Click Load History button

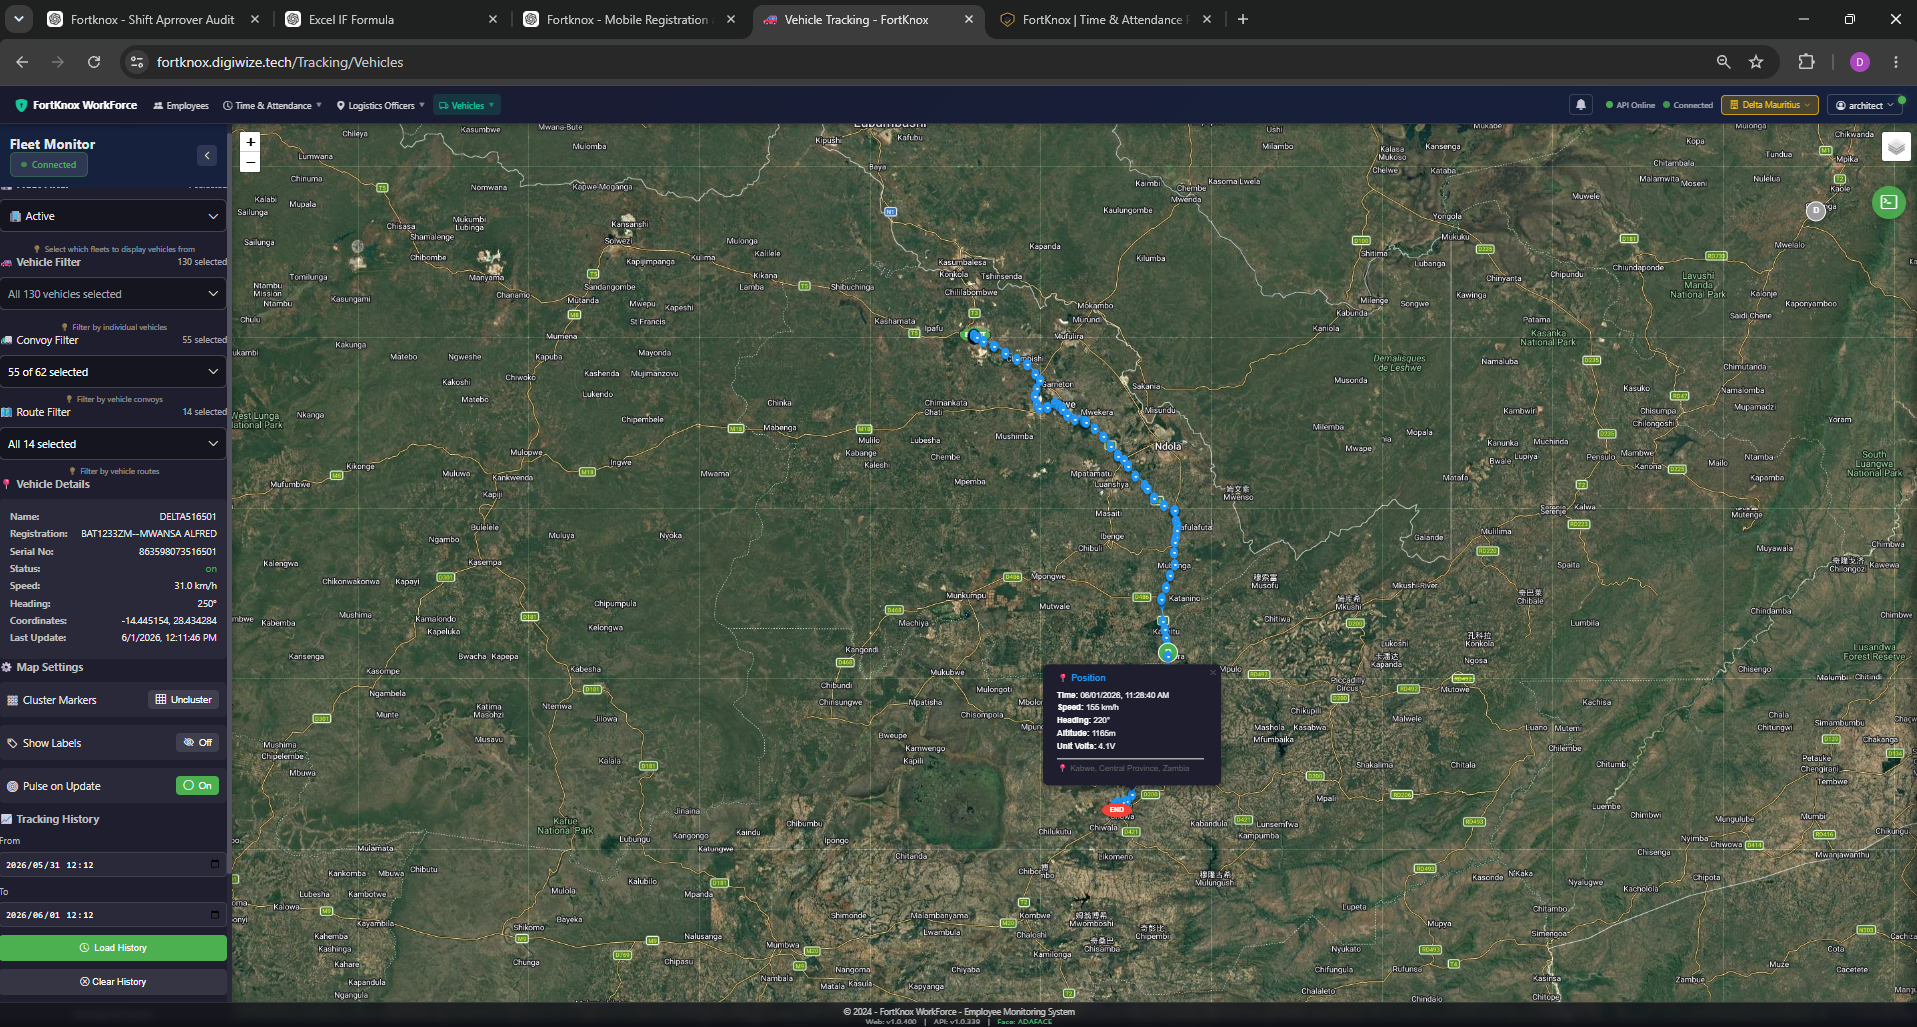pyautogui.click(x=113, y=948)
